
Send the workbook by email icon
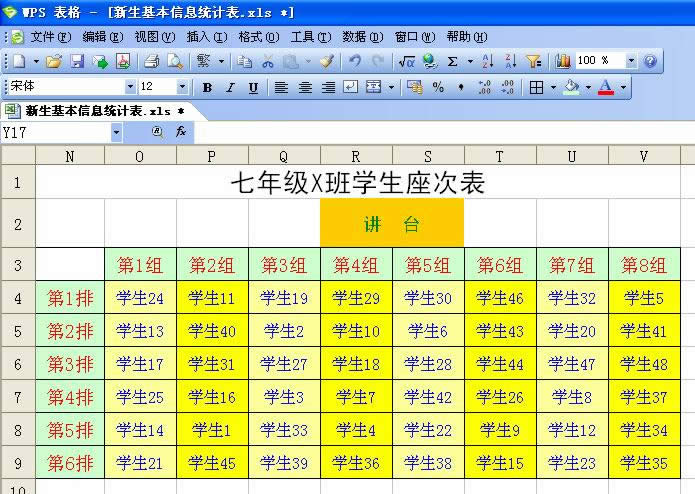(x=100, y=61)
